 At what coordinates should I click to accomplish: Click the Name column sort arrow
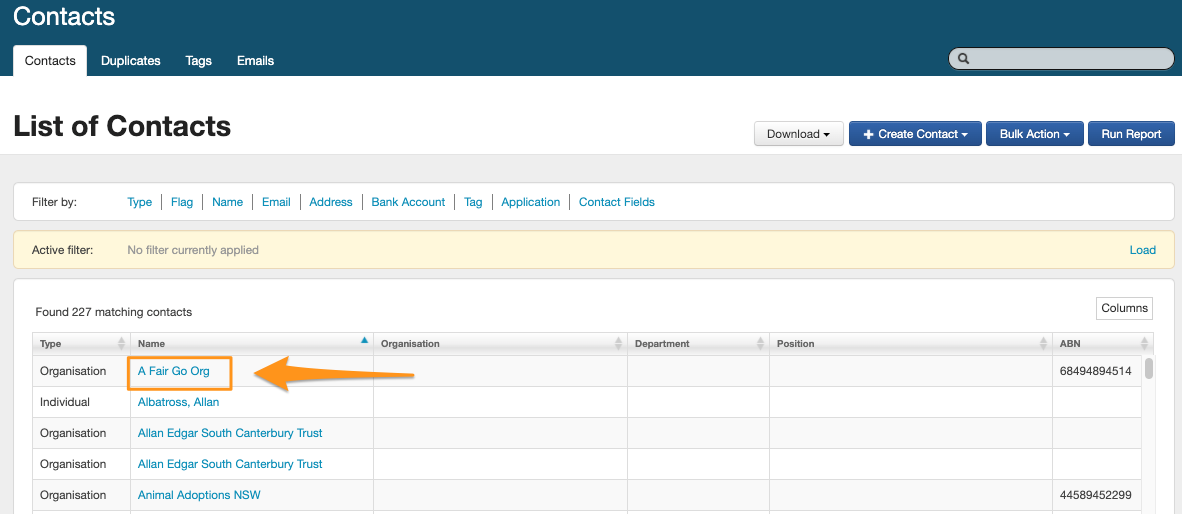364,342
